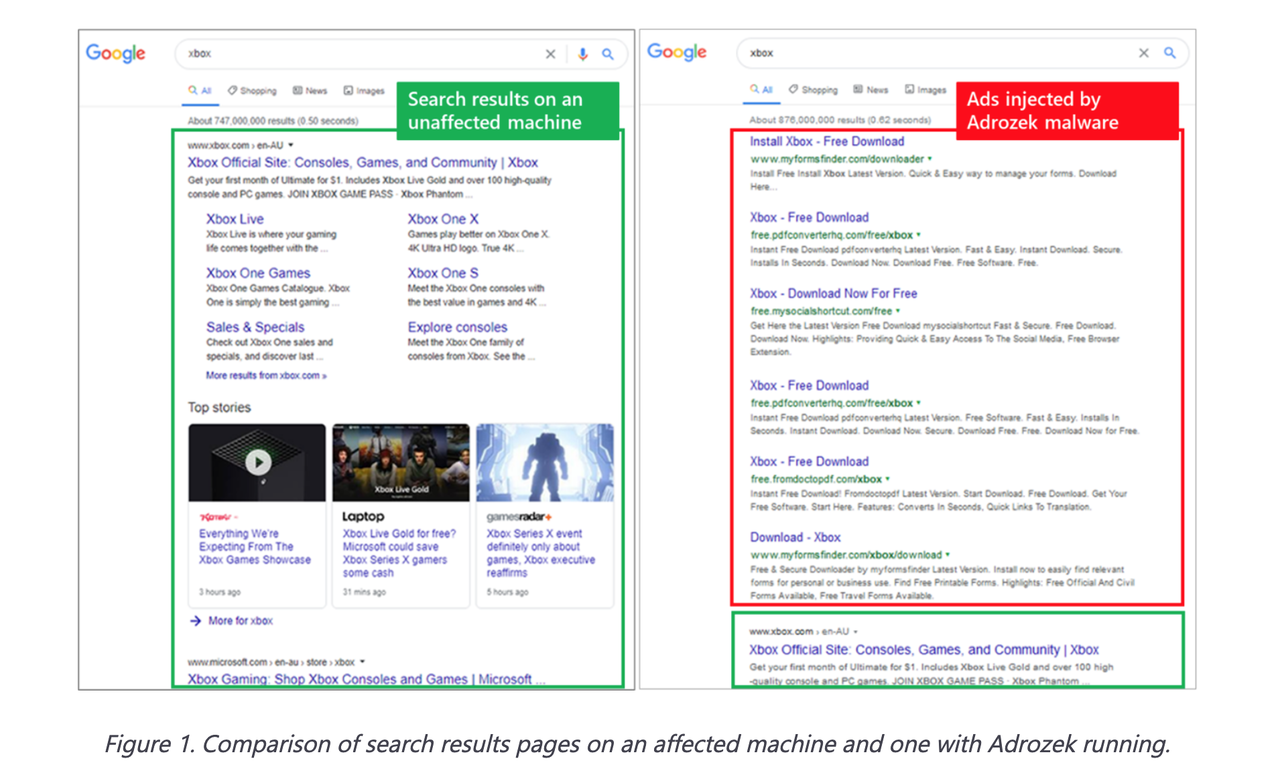Click the 'Top stories' heading
The height and width of the screenshot is (771, 1280).
[219, 408]
